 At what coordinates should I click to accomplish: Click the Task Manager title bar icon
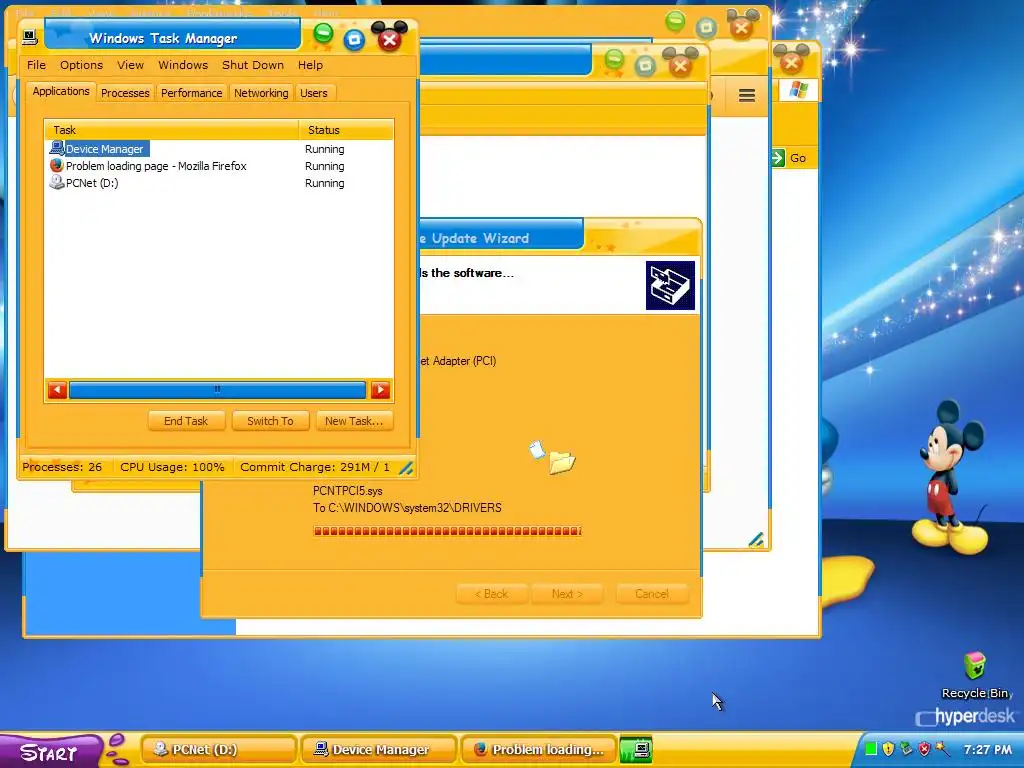click(x=29, y=37)
